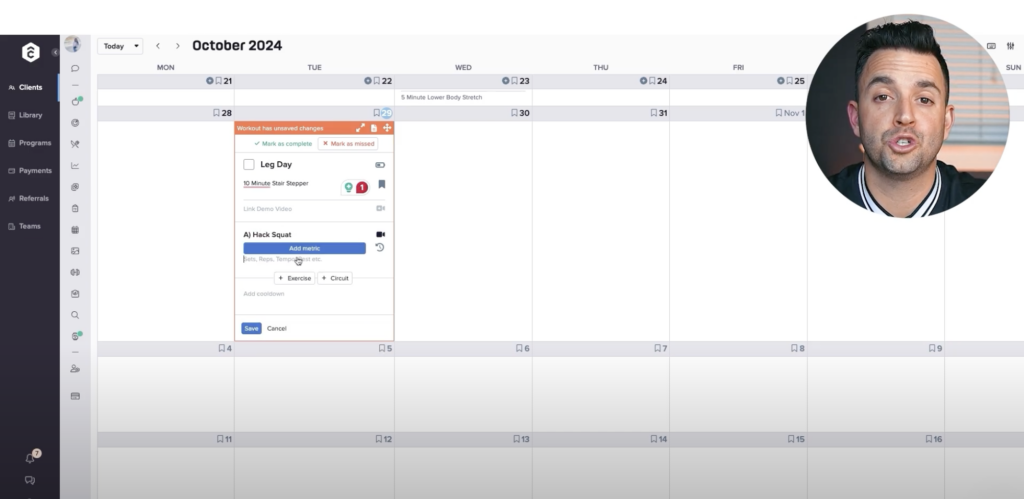Open the chat bubble icon in the client toolbar
Viewport: 1024px width, 499px height.
(75, 68)
